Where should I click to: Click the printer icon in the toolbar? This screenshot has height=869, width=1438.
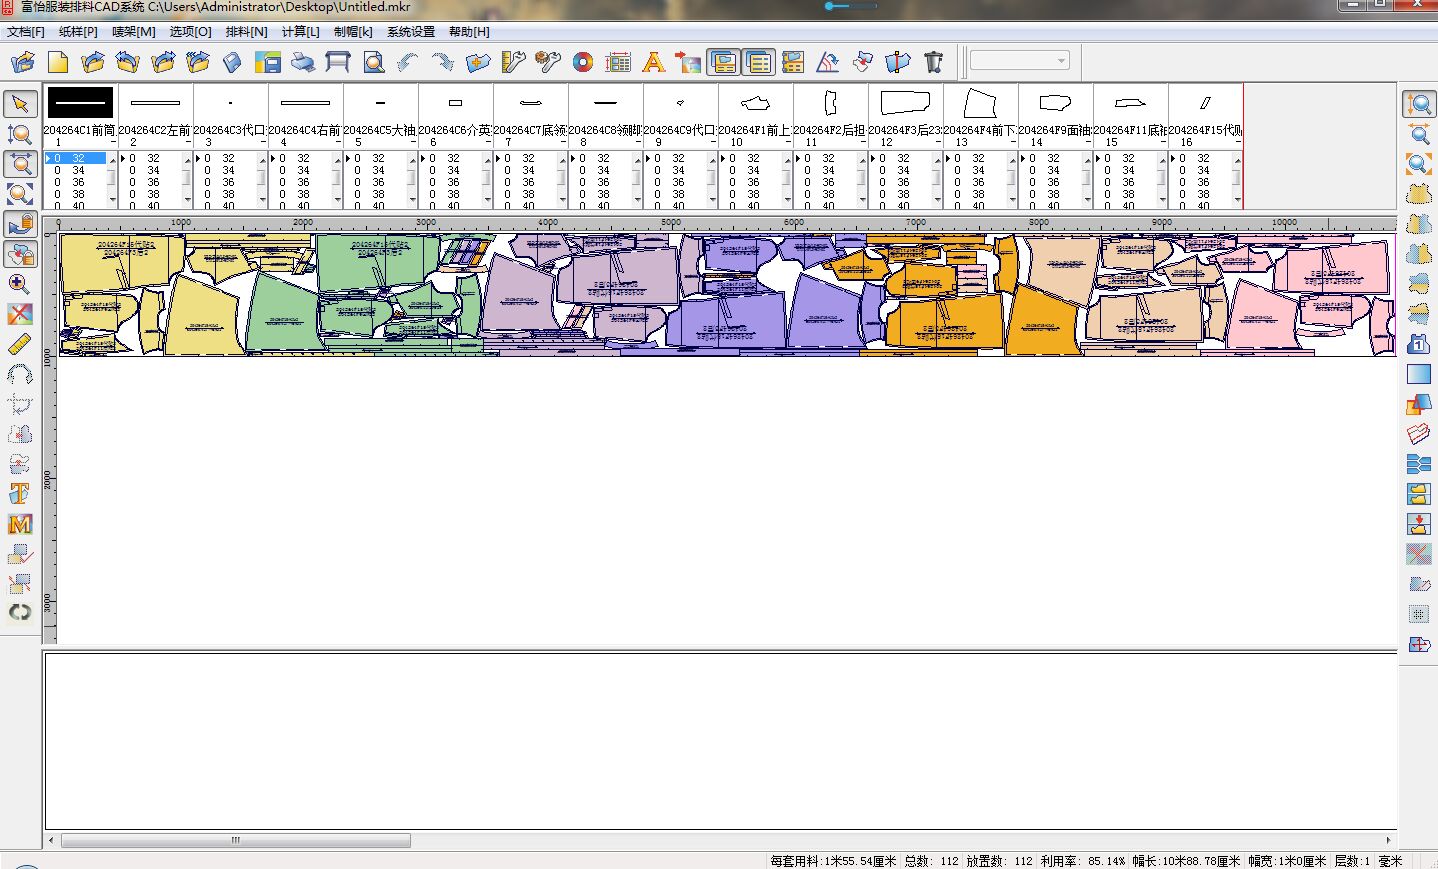(x=302, y=63)
